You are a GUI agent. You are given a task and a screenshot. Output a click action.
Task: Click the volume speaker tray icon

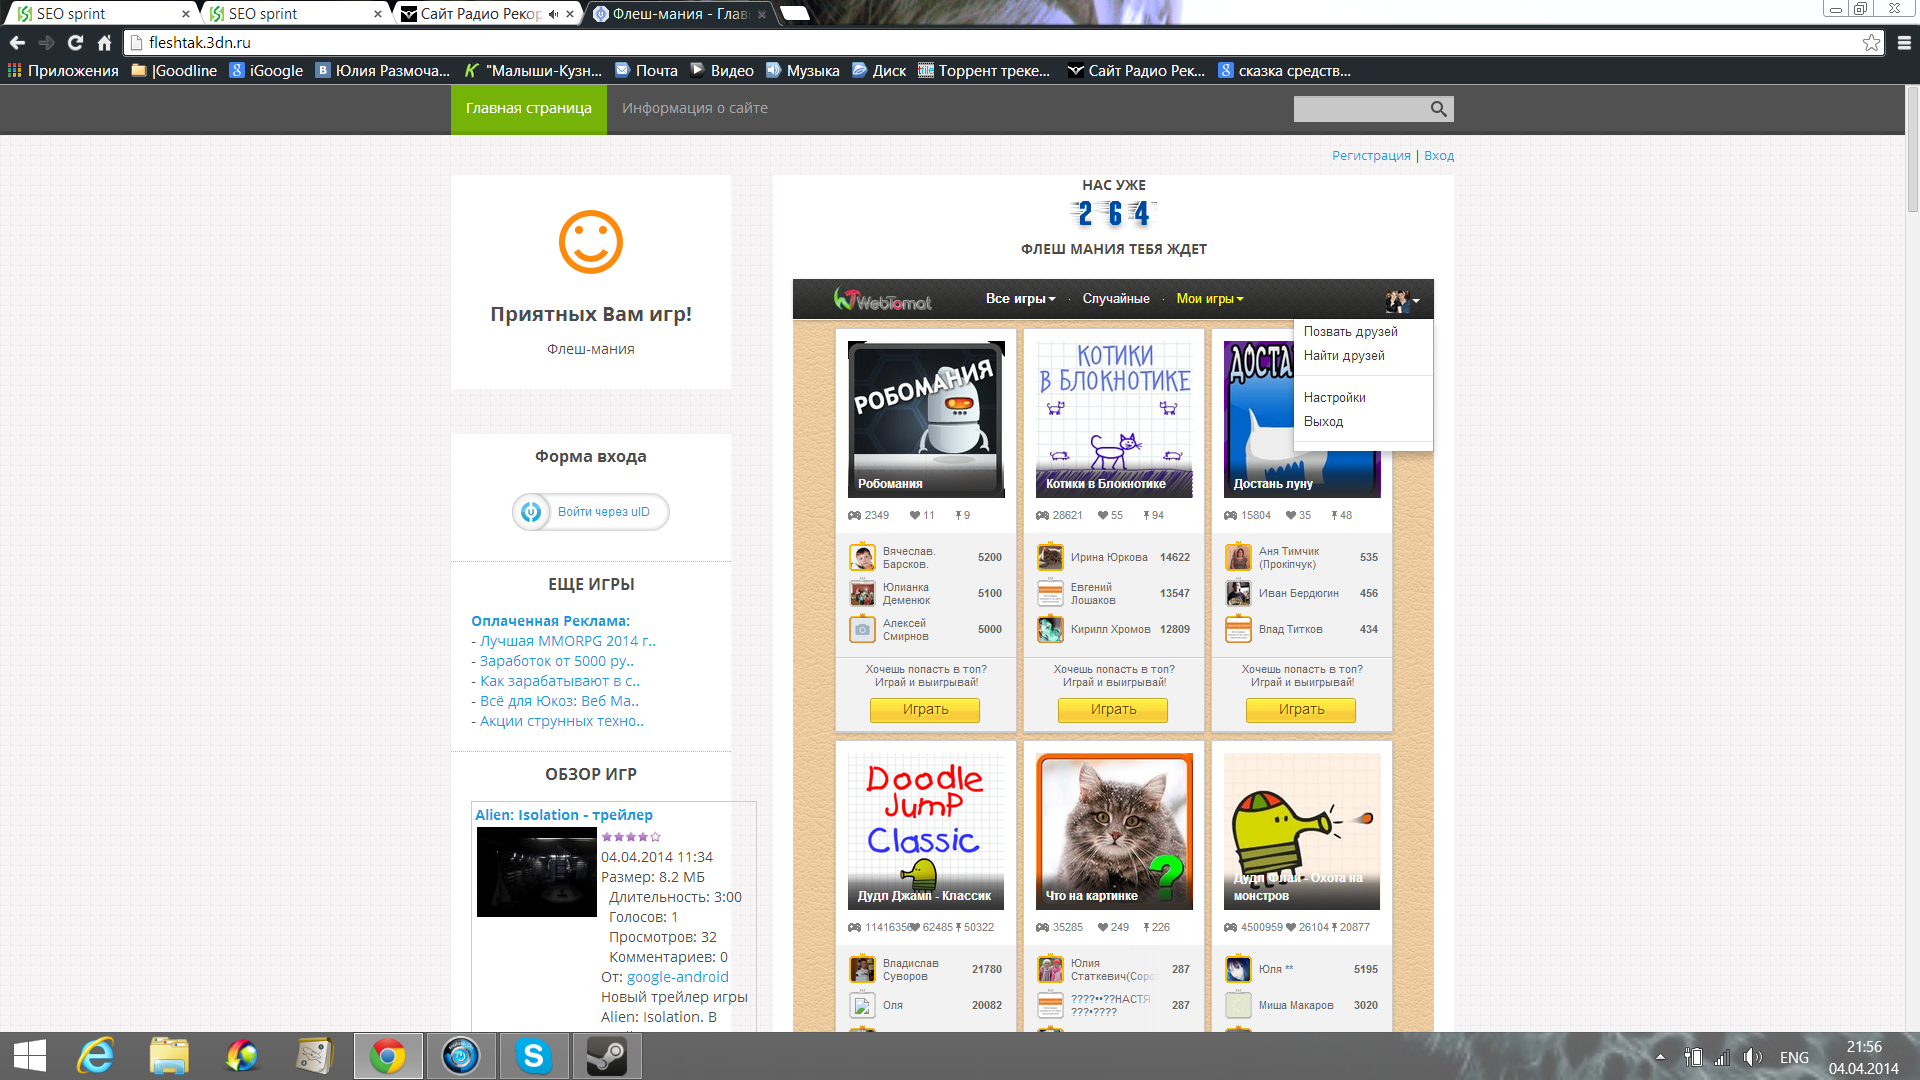click(x=1752, y=1057)
